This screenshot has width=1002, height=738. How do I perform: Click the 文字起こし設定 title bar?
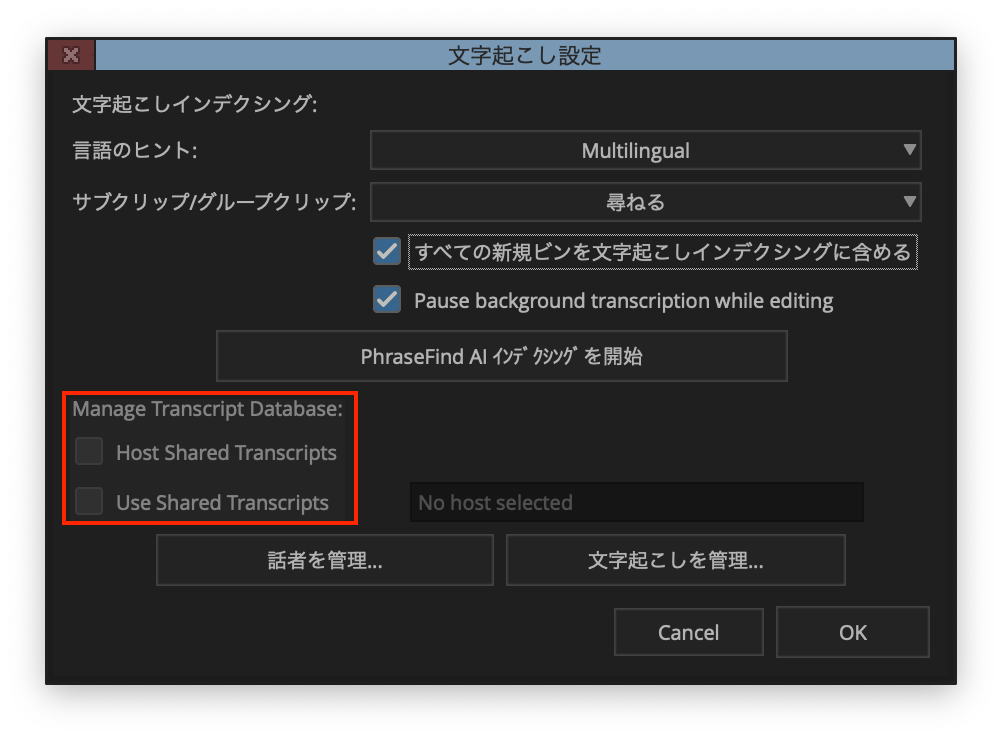point(524,55)
